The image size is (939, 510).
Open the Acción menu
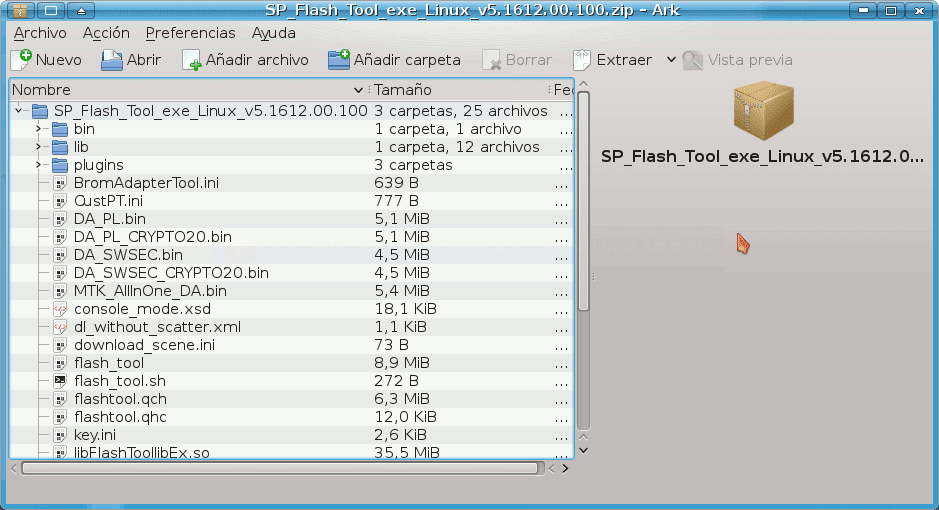[x=106, y=33]
